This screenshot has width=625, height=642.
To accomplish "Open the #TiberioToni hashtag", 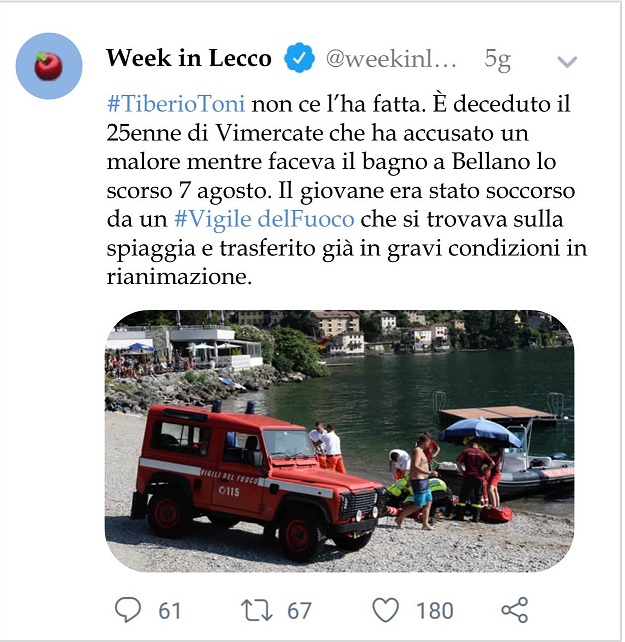I will [x=176, y=104].
